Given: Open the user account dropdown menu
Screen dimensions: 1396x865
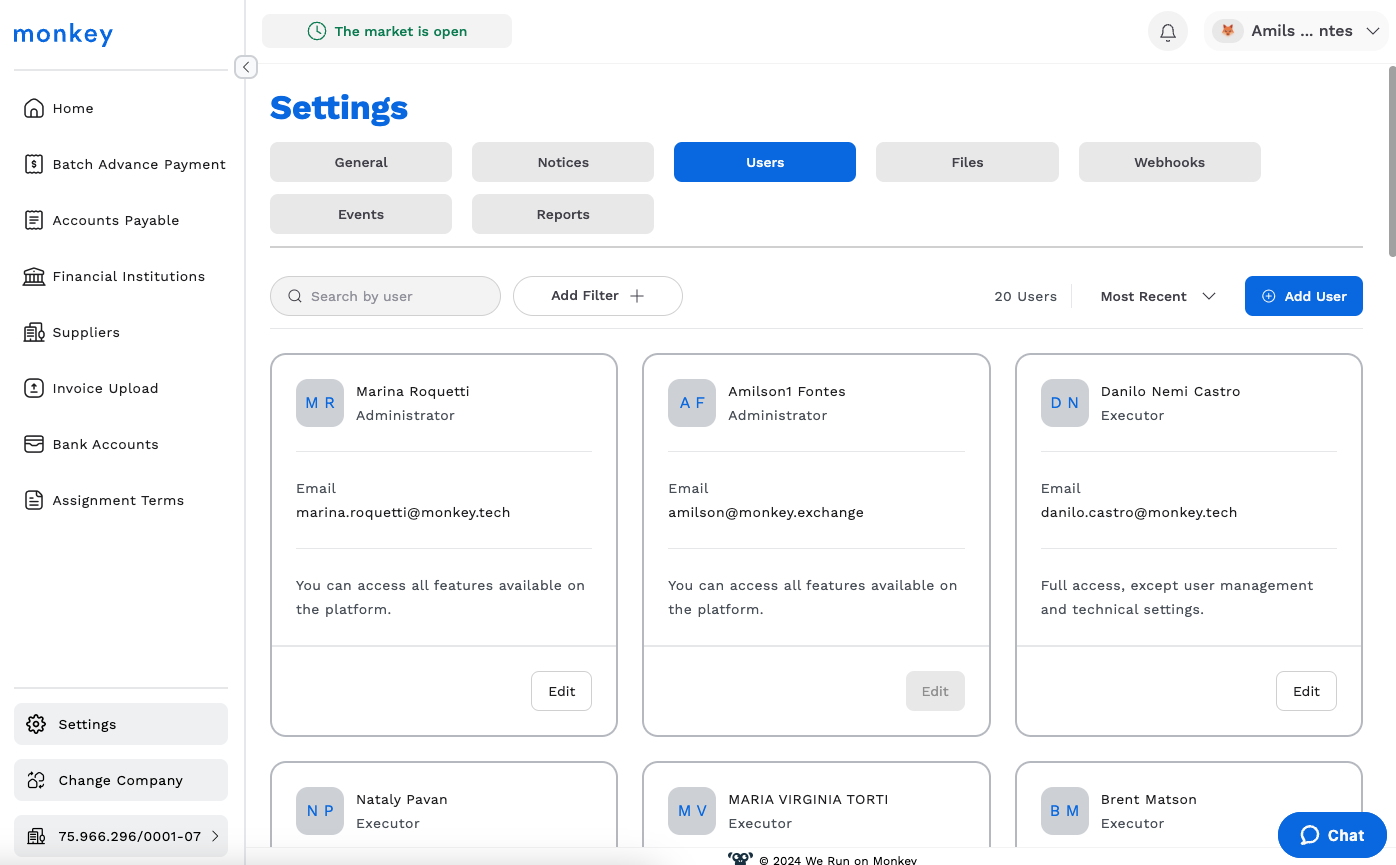Looking at the screenshot, I should [x=1297, y=31].
